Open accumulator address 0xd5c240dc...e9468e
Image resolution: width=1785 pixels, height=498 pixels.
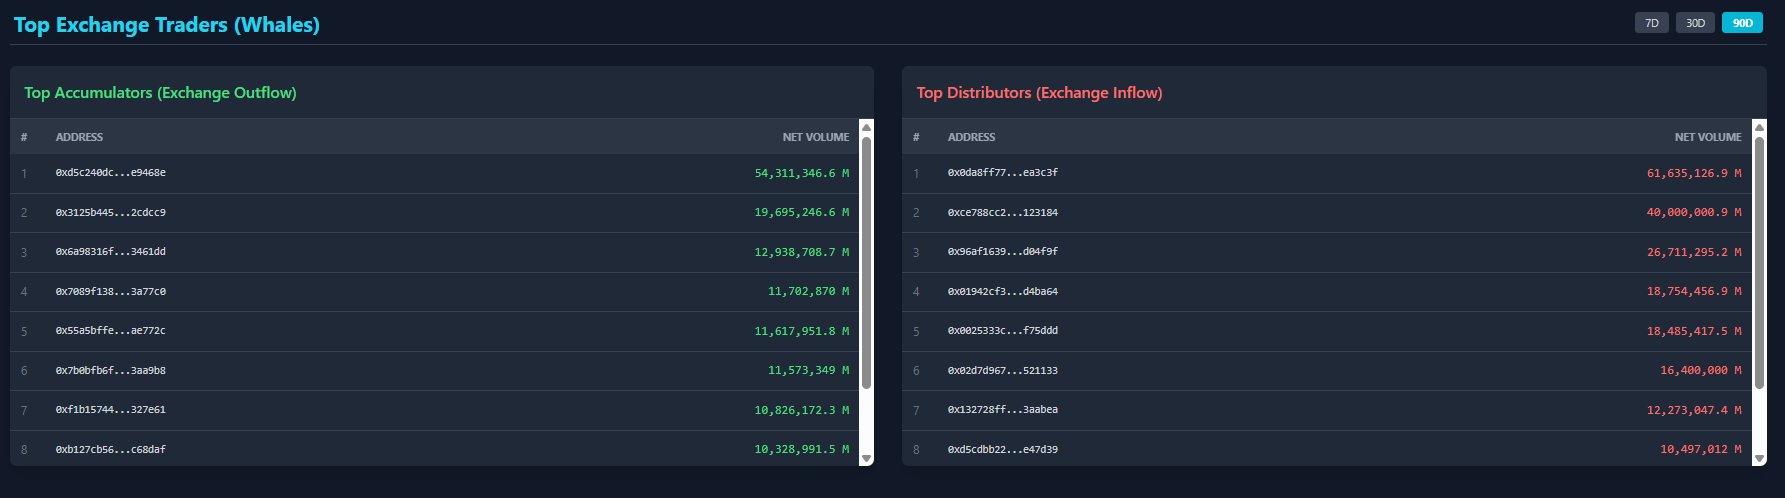(110, 173)
